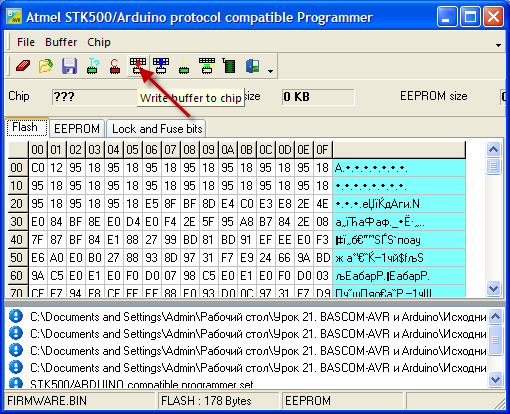Screen dimensions: 510x414
Task: Open the File menu
Action: (x=26, y=42)
